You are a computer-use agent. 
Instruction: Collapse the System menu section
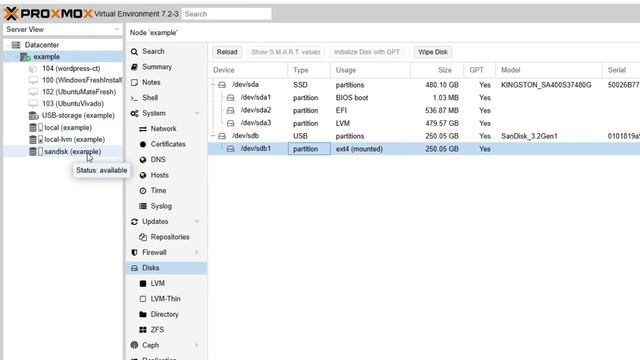pos(197,113)
